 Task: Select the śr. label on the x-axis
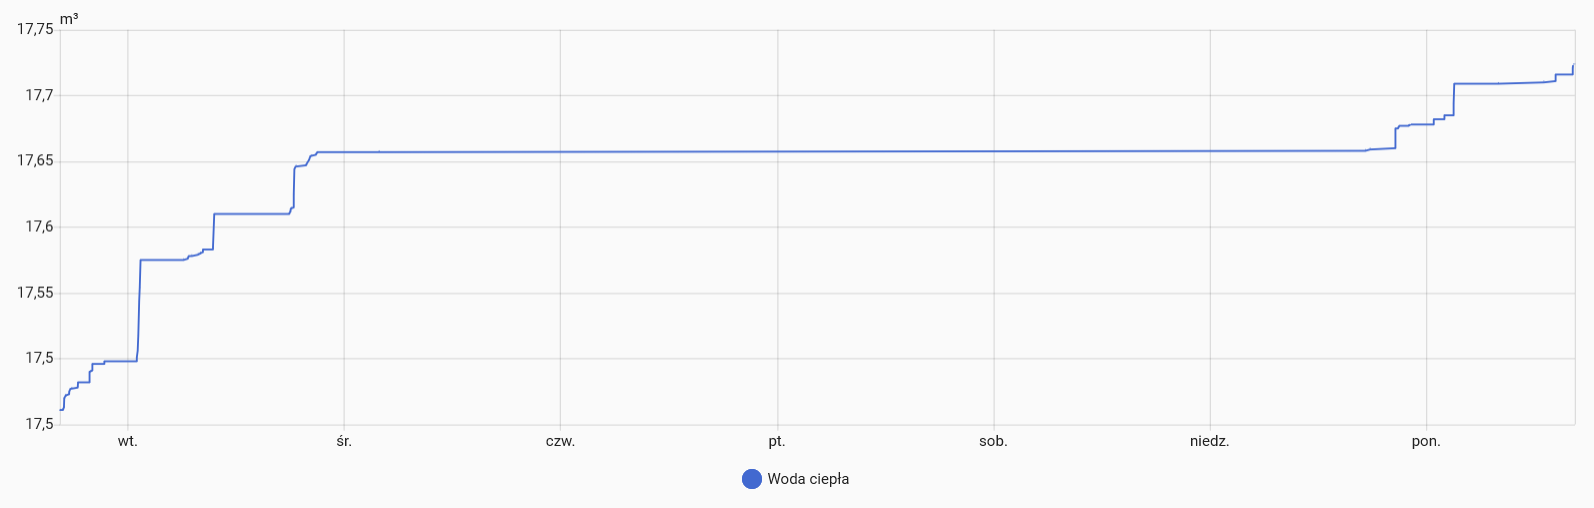tap(344, 441)
